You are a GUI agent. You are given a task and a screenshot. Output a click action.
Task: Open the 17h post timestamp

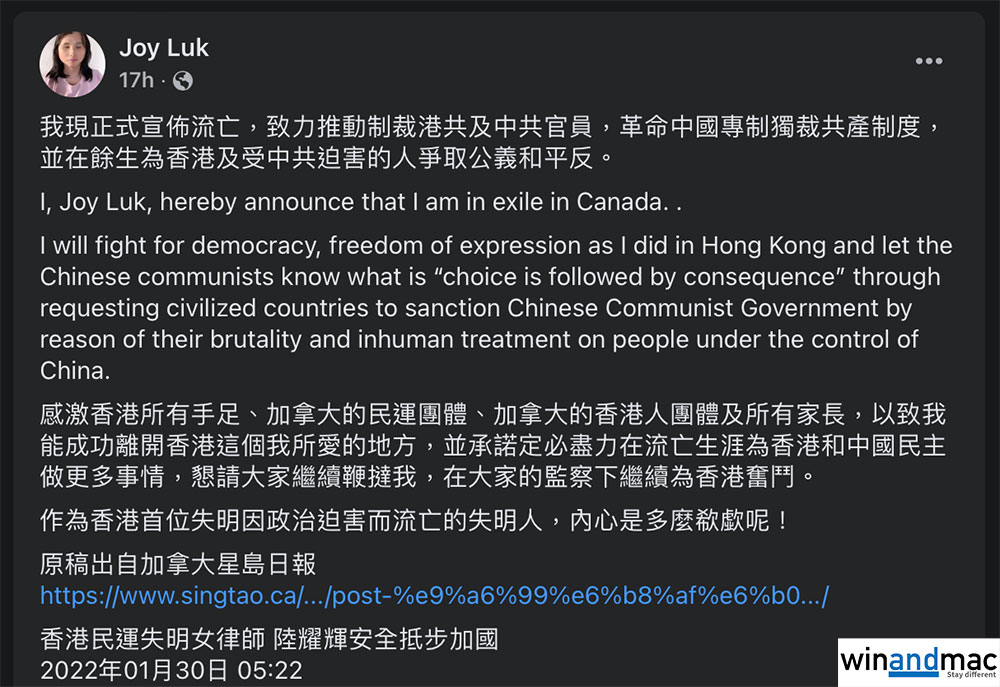click(x=136, y=80)
